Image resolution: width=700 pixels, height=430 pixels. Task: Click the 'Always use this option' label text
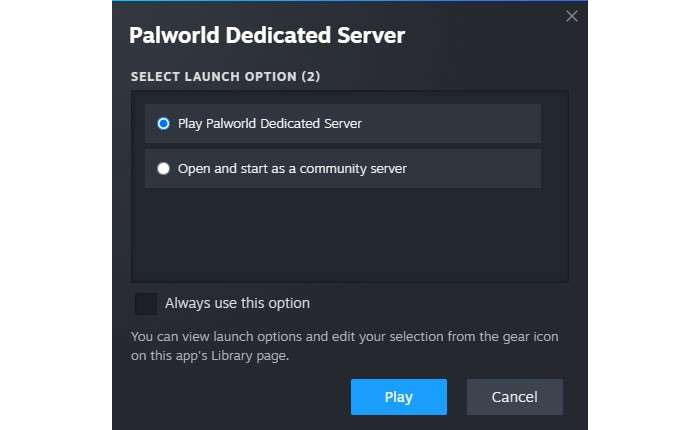[237, 304]
